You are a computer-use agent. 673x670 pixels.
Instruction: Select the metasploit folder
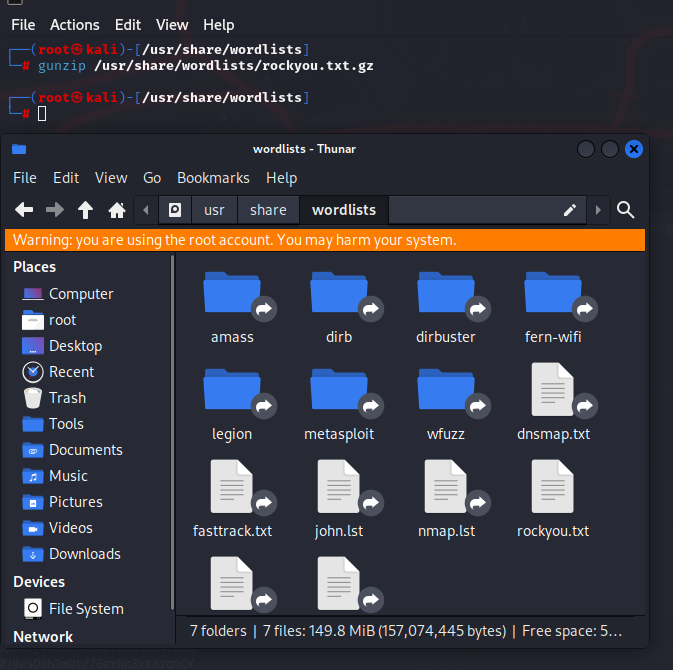(x=339, y=405)
